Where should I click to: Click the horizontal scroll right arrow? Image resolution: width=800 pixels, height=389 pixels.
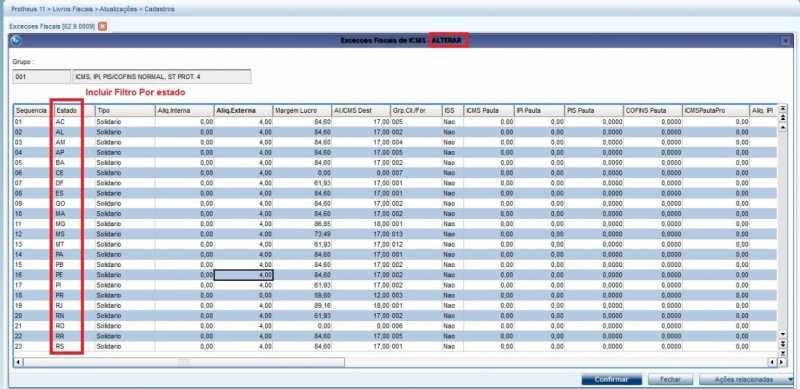(782, 362)
